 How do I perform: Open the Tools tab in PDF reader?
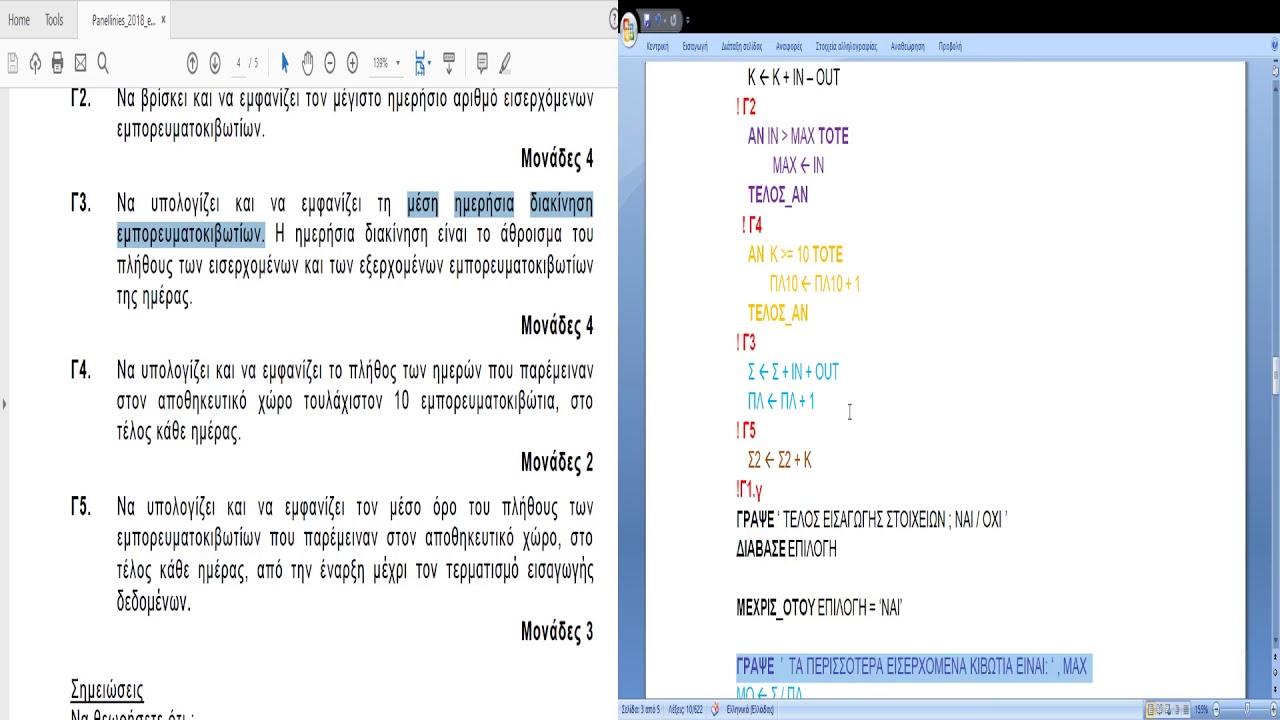[x=54, y=20]
